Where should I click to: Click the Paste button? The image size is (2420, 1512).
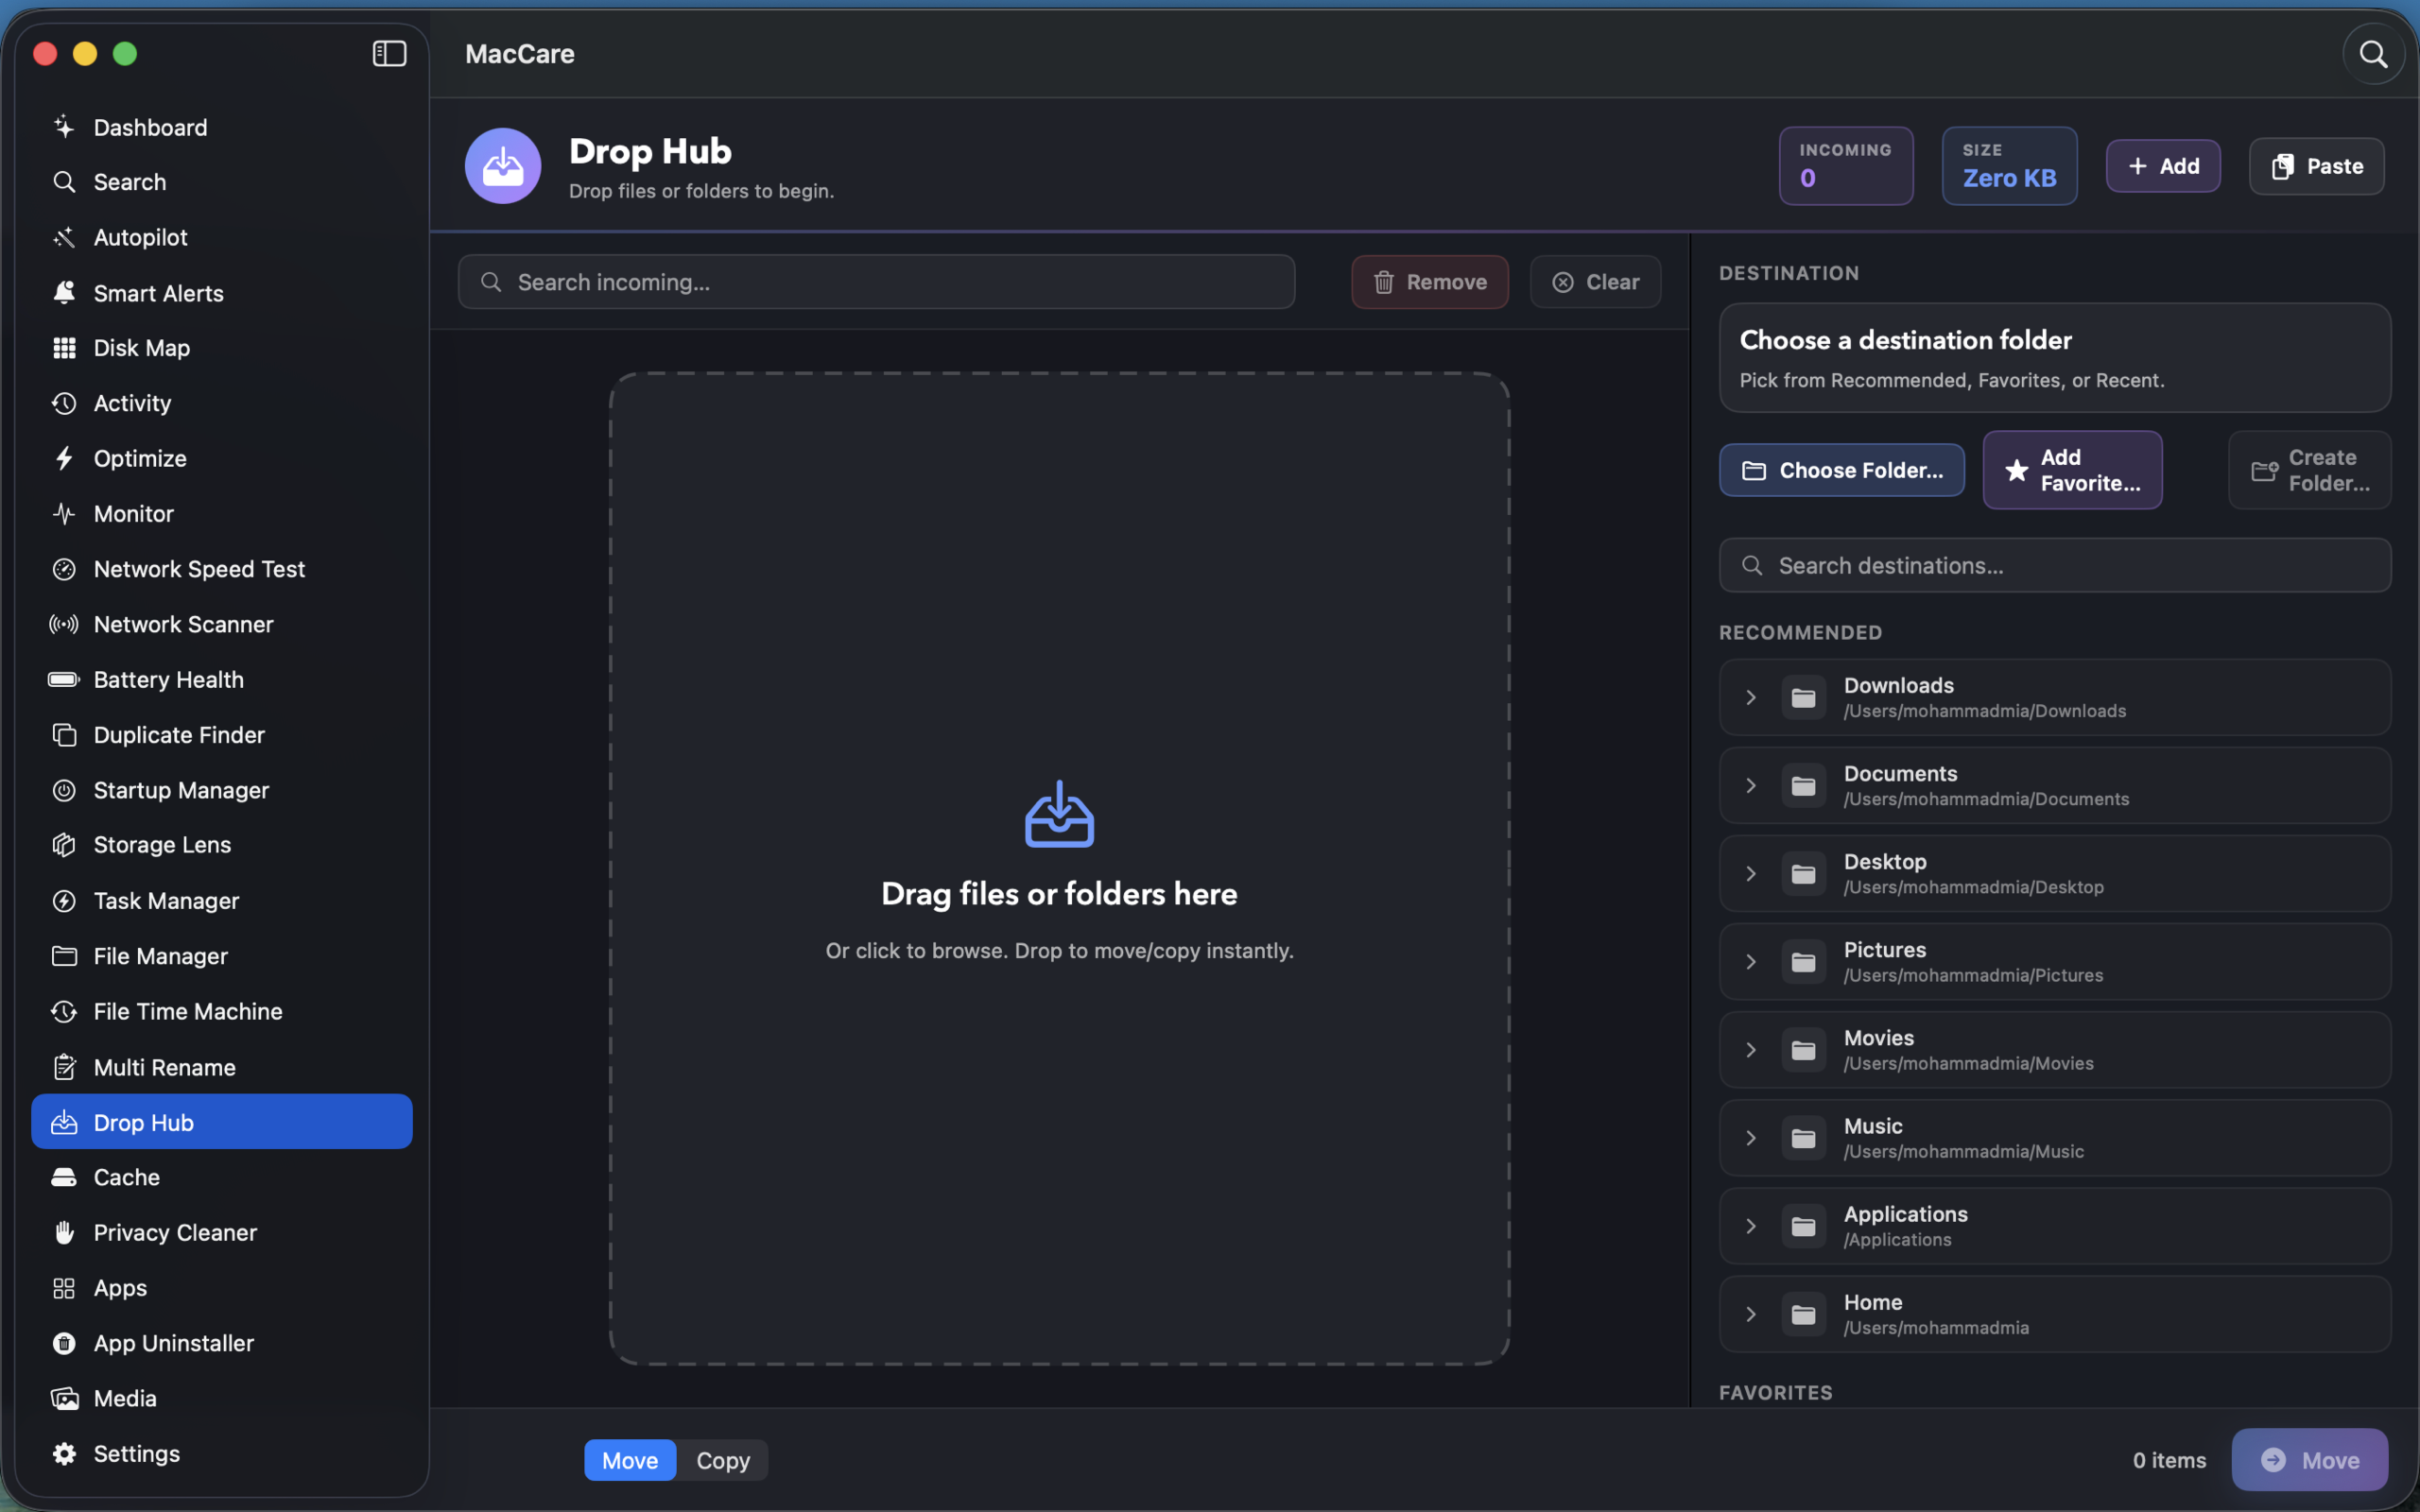2316,166
